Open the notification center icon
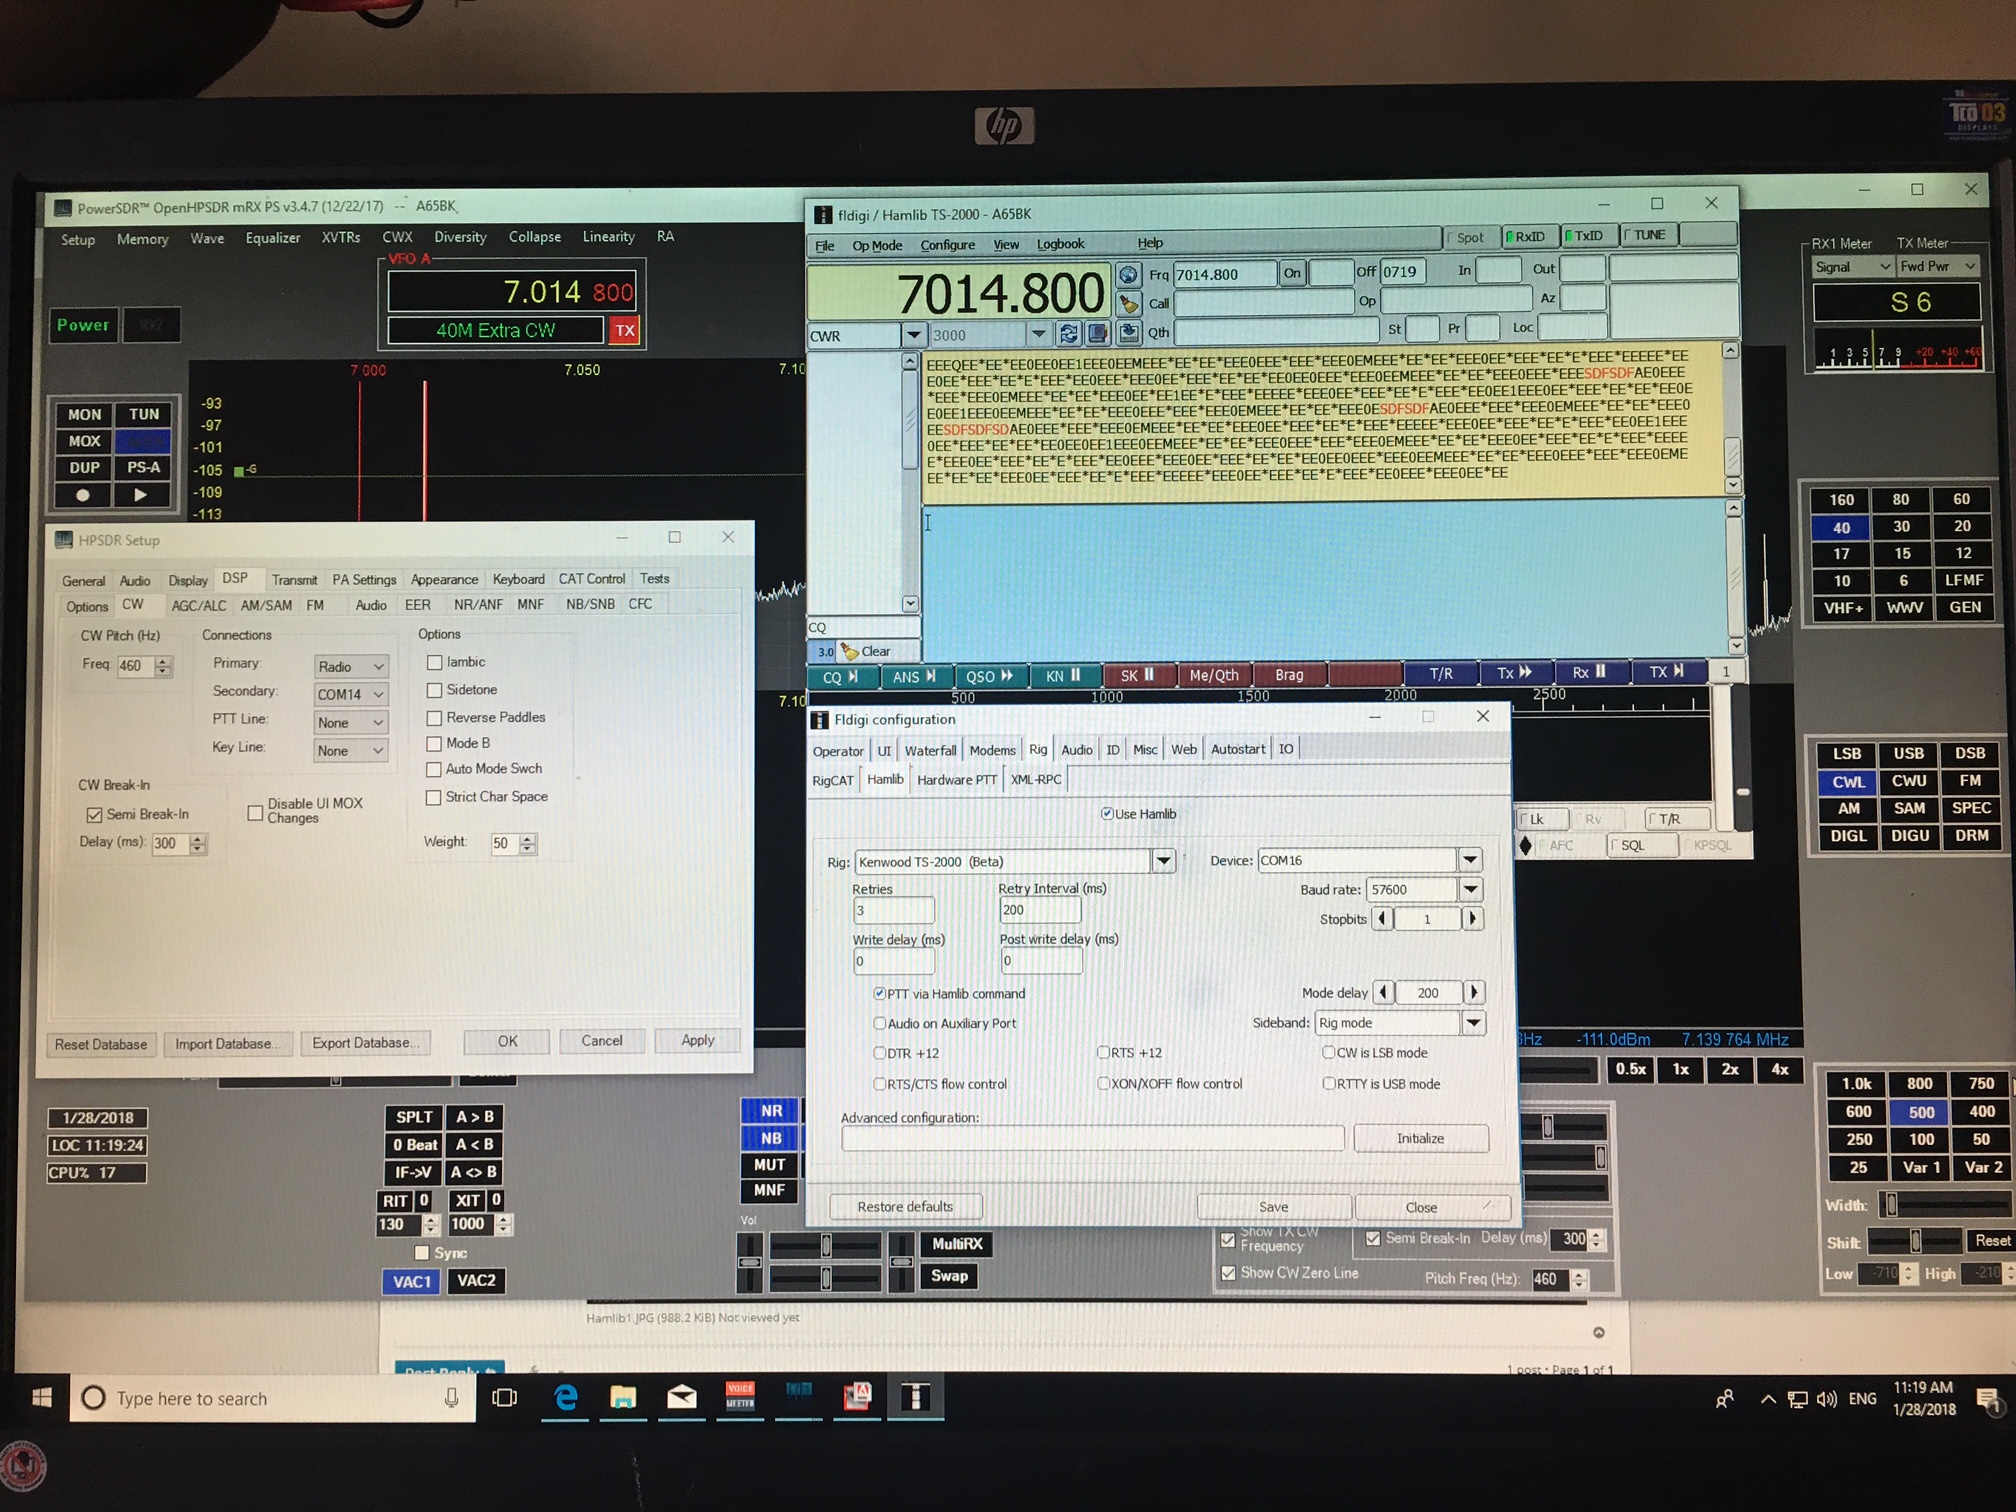 (x=1988, y=1400)
